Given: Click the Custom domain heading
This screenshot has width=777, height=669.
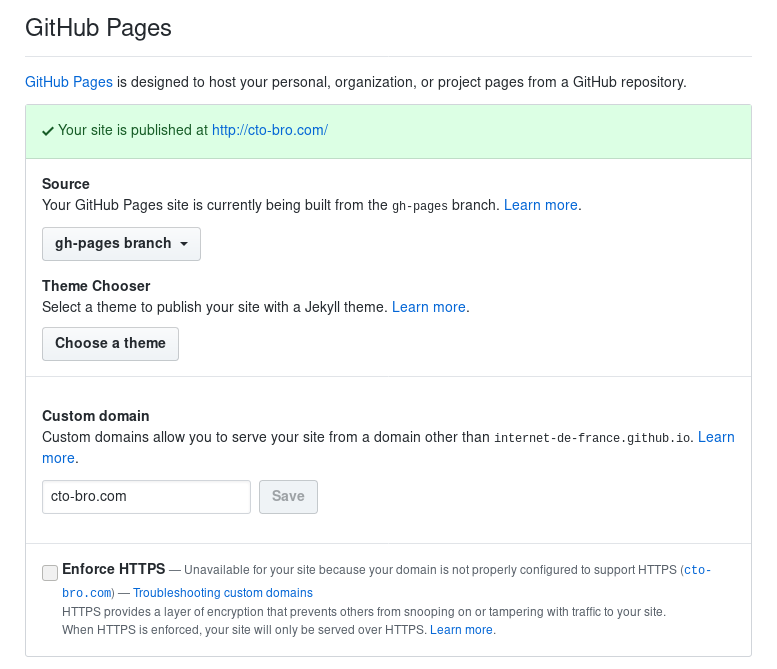Looking at the screenshot, I should (96, 416).
